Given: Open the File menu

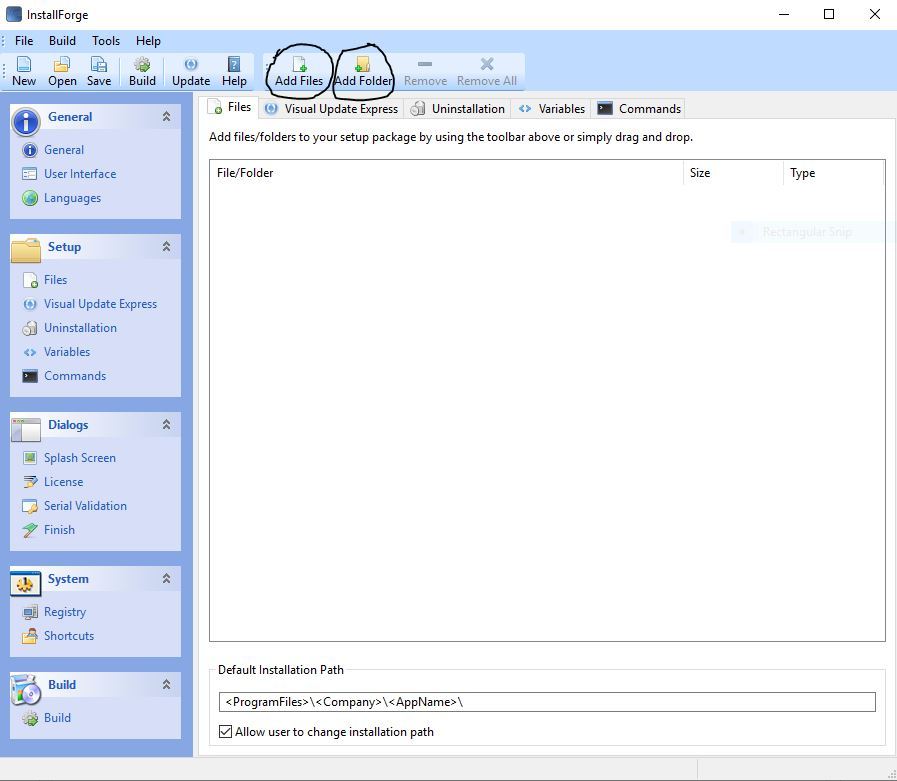Looking at the screenshot, I should [x=24, y=41].
